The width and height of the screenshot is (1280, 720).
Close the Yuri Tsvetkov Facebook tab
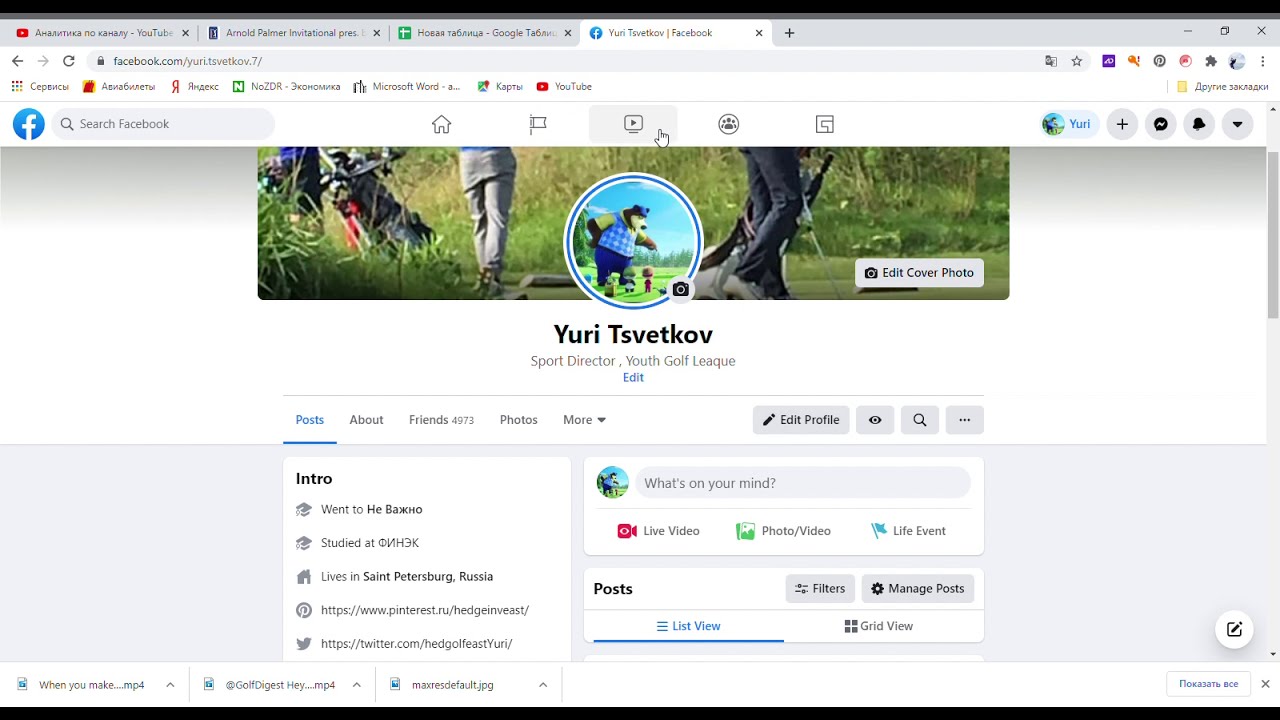click(759, 33)
